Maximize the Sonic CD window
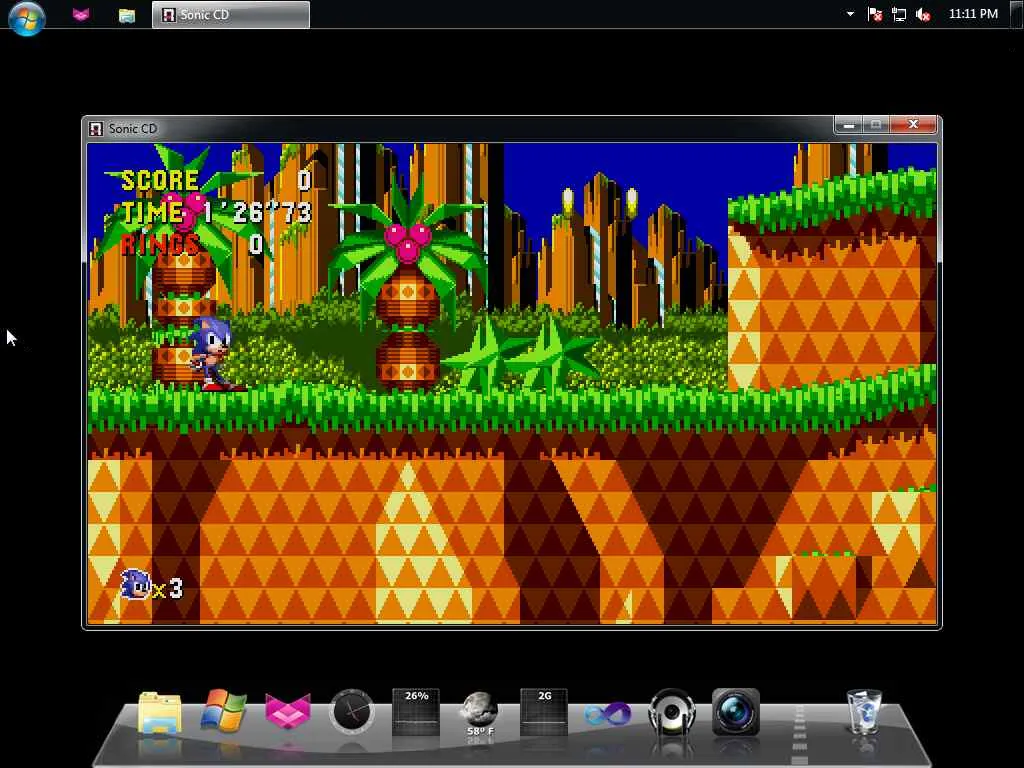Viewport: 1024px width, 768px height. [876, 125]
